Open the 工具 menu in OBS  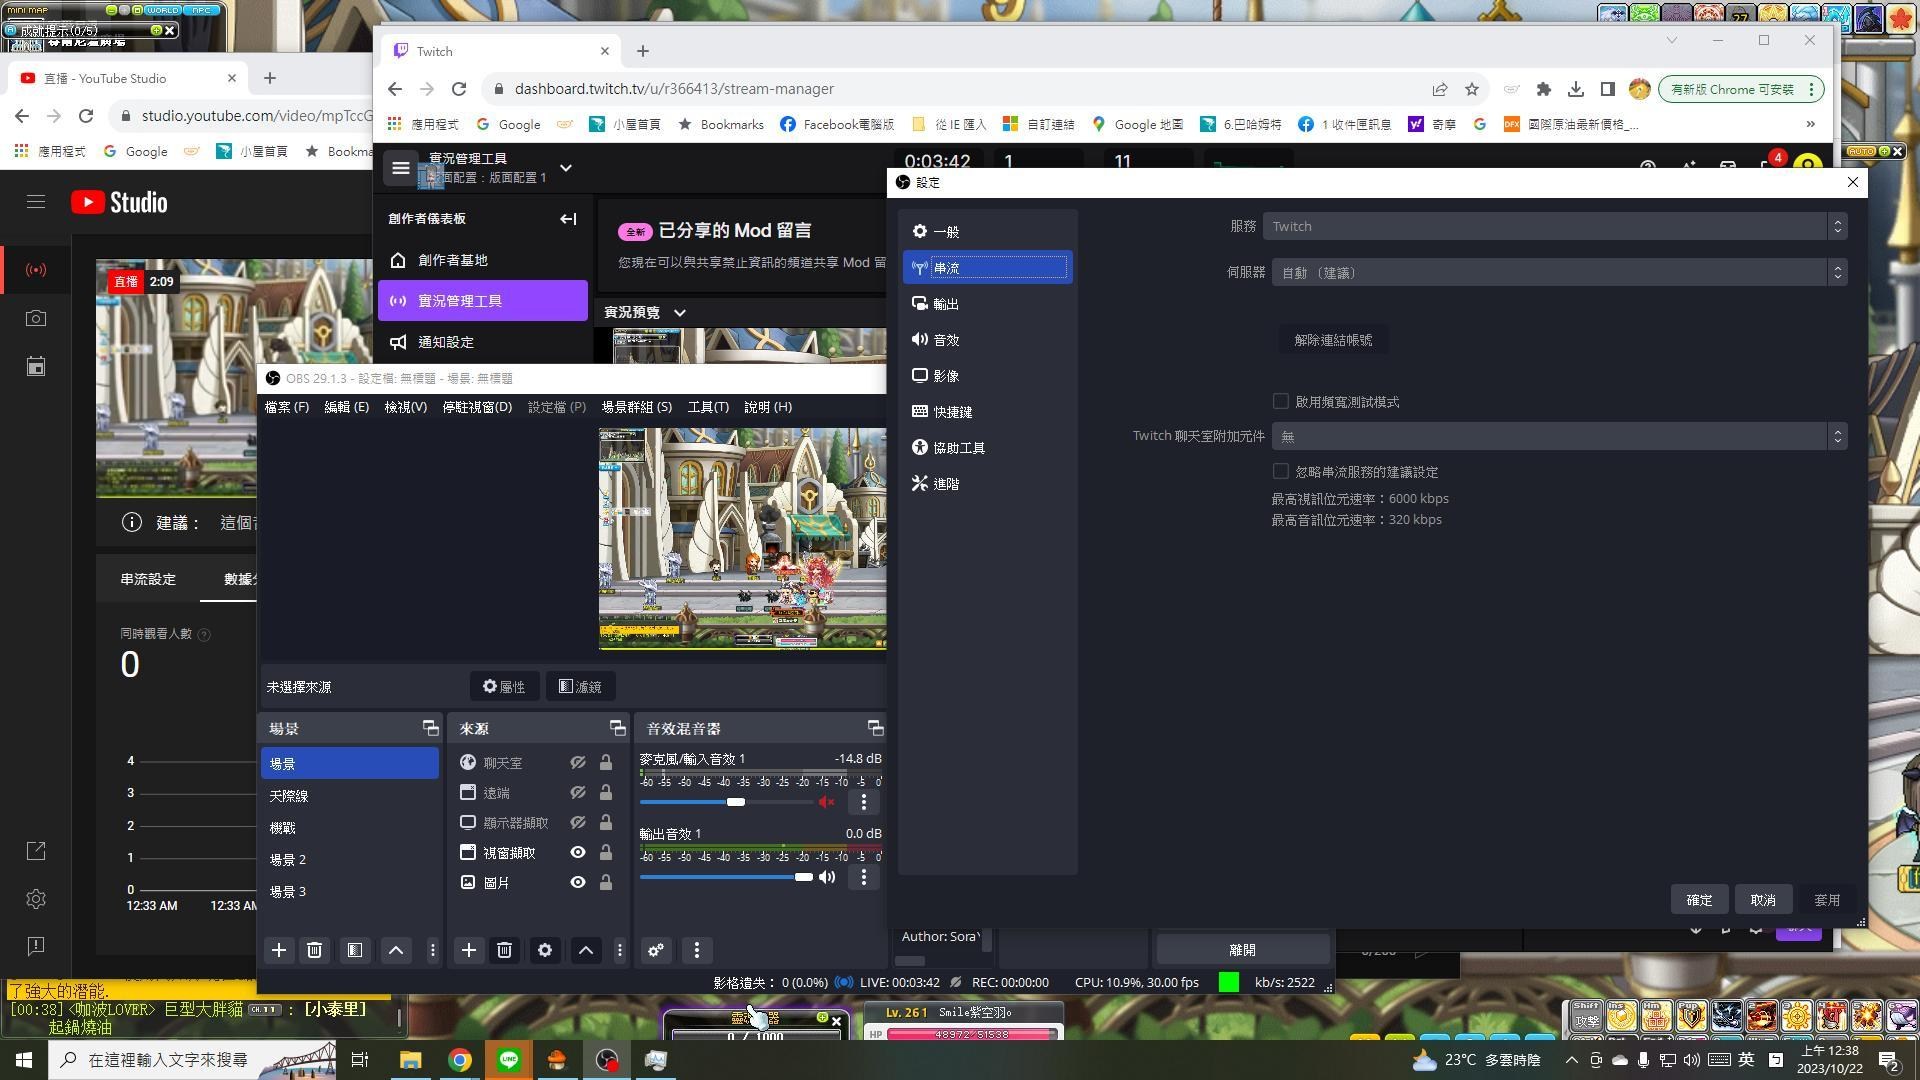point(708,407)
